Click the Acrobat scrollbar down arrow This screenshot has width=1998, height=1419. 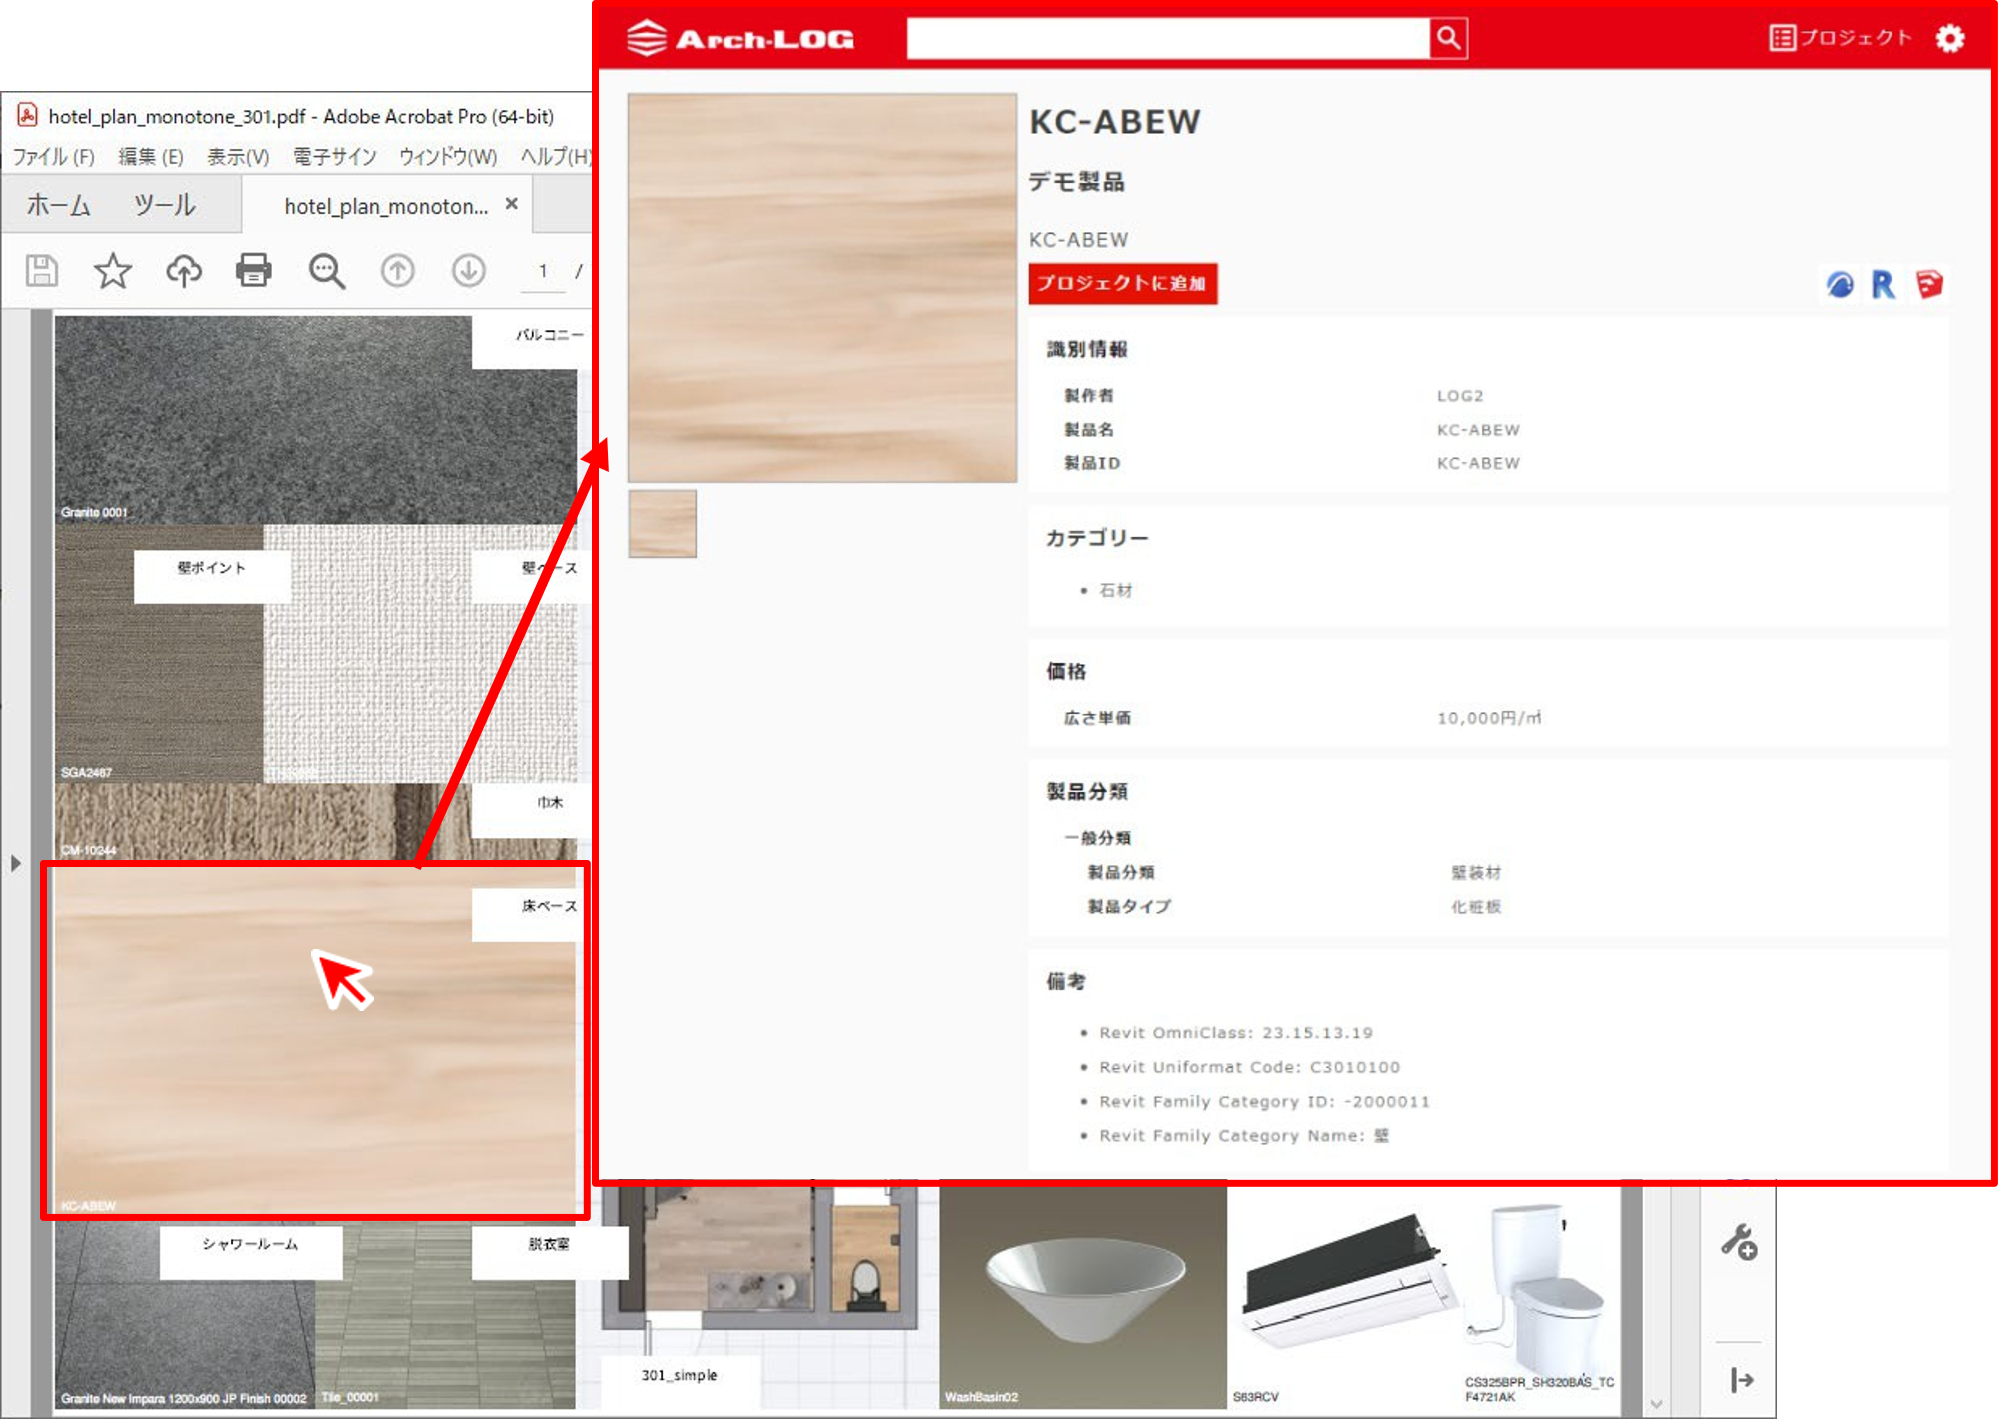click(1656, 1404)
